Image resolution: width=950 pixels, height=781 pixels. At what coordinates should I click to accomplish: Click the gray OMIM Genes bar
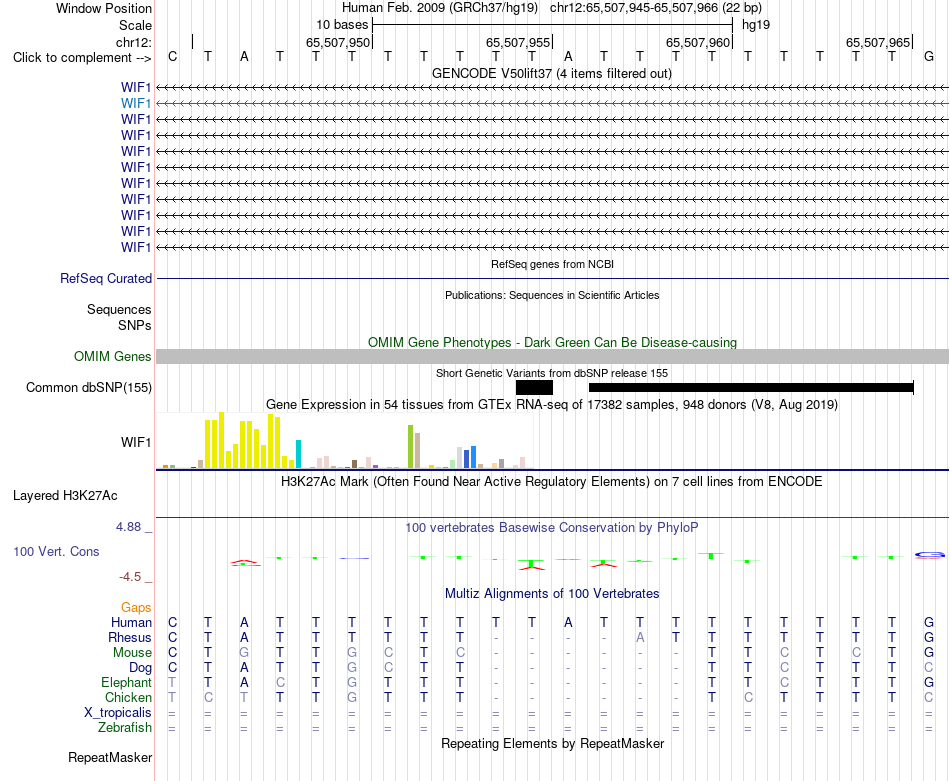click(x=552, y=356)
